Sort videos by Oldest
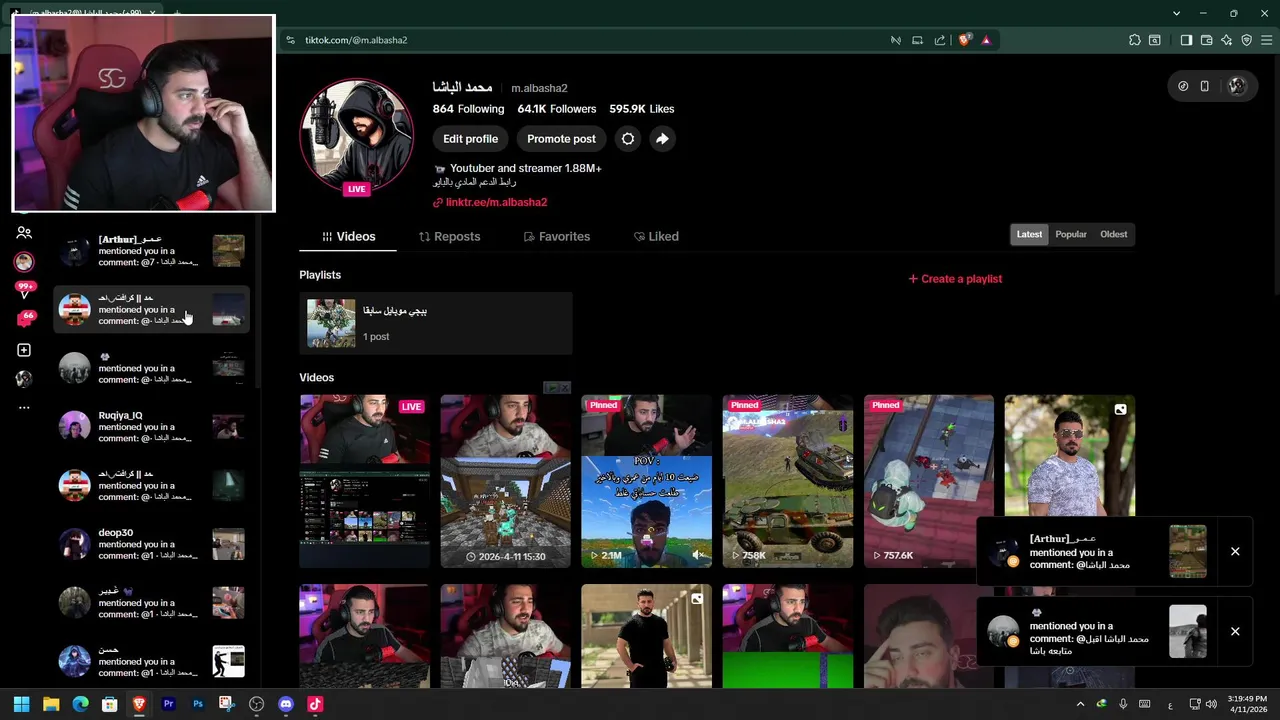1280x720 pixels. click(1113, 234)
